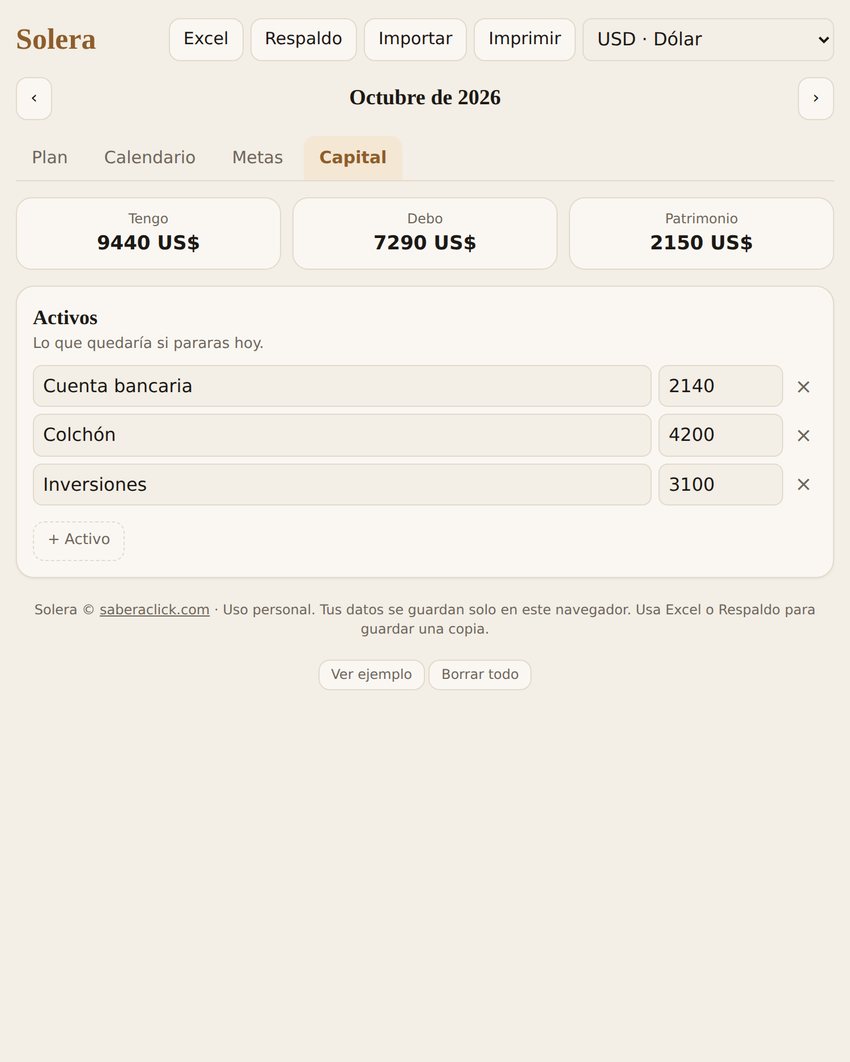Screen dimensions: 850x1062
Task: Remove the Cuenta bancaria asset
Action: pos(803,387)
